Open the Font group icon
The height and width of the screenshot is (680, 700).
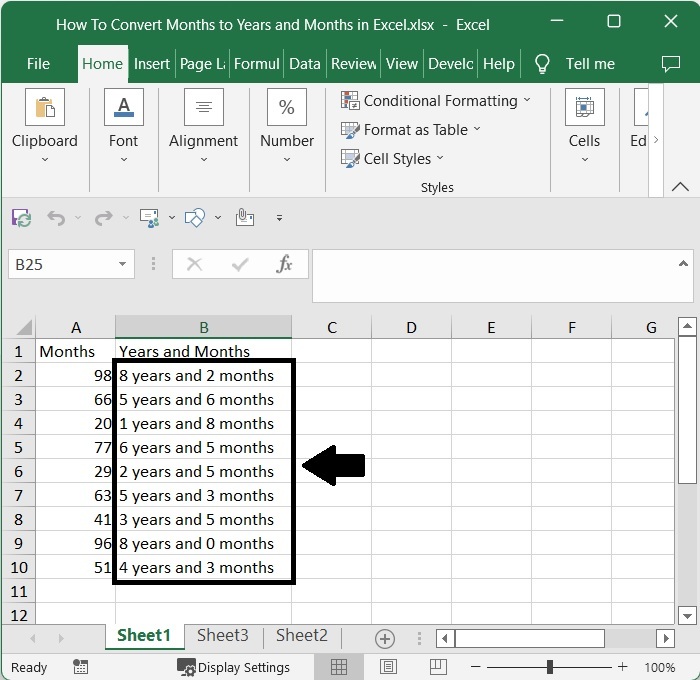[x=124, y=107]
